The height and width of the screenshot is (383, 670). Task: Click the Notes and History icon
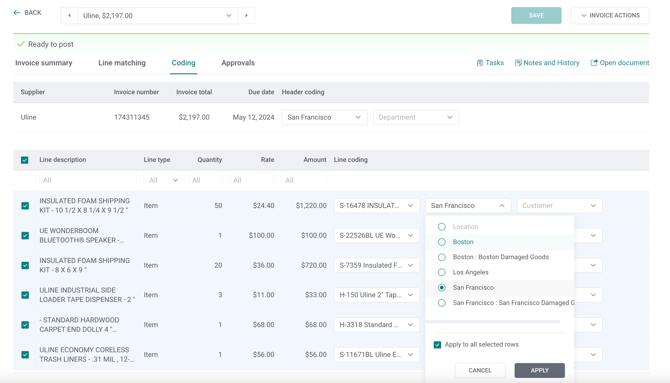[x=518, y=63]
